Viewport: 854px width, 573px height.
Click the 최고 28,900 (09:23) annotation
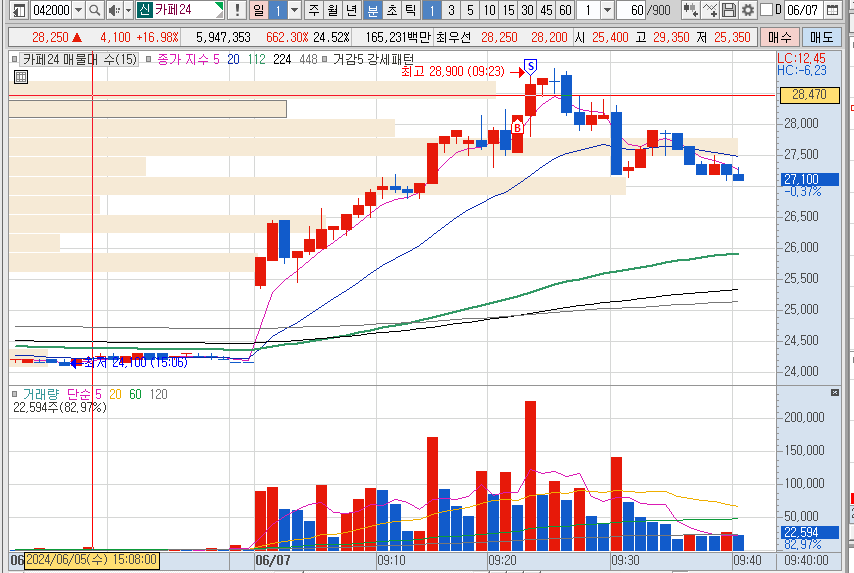click(453, 71)
